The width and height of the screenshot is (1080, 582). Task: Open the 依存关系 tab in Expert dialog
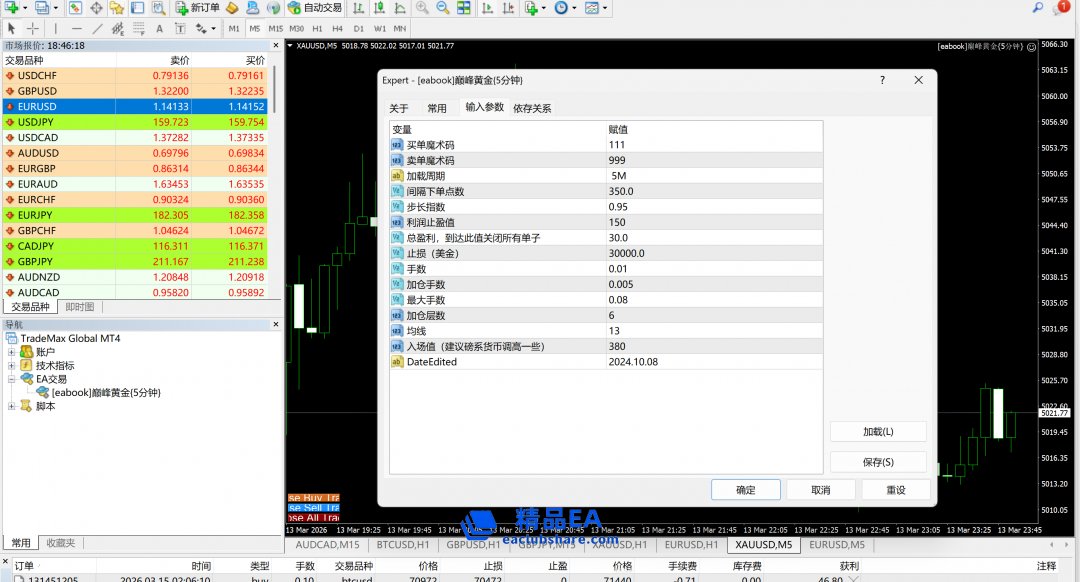(532, 108)
